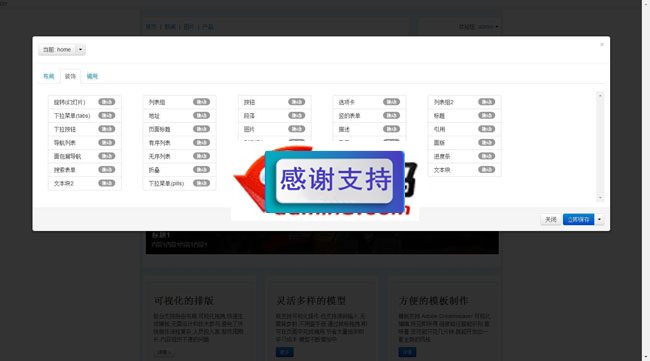Click the scroll up arrow of the component list
This screenshot has width=650, height=361.
point(600,96)
